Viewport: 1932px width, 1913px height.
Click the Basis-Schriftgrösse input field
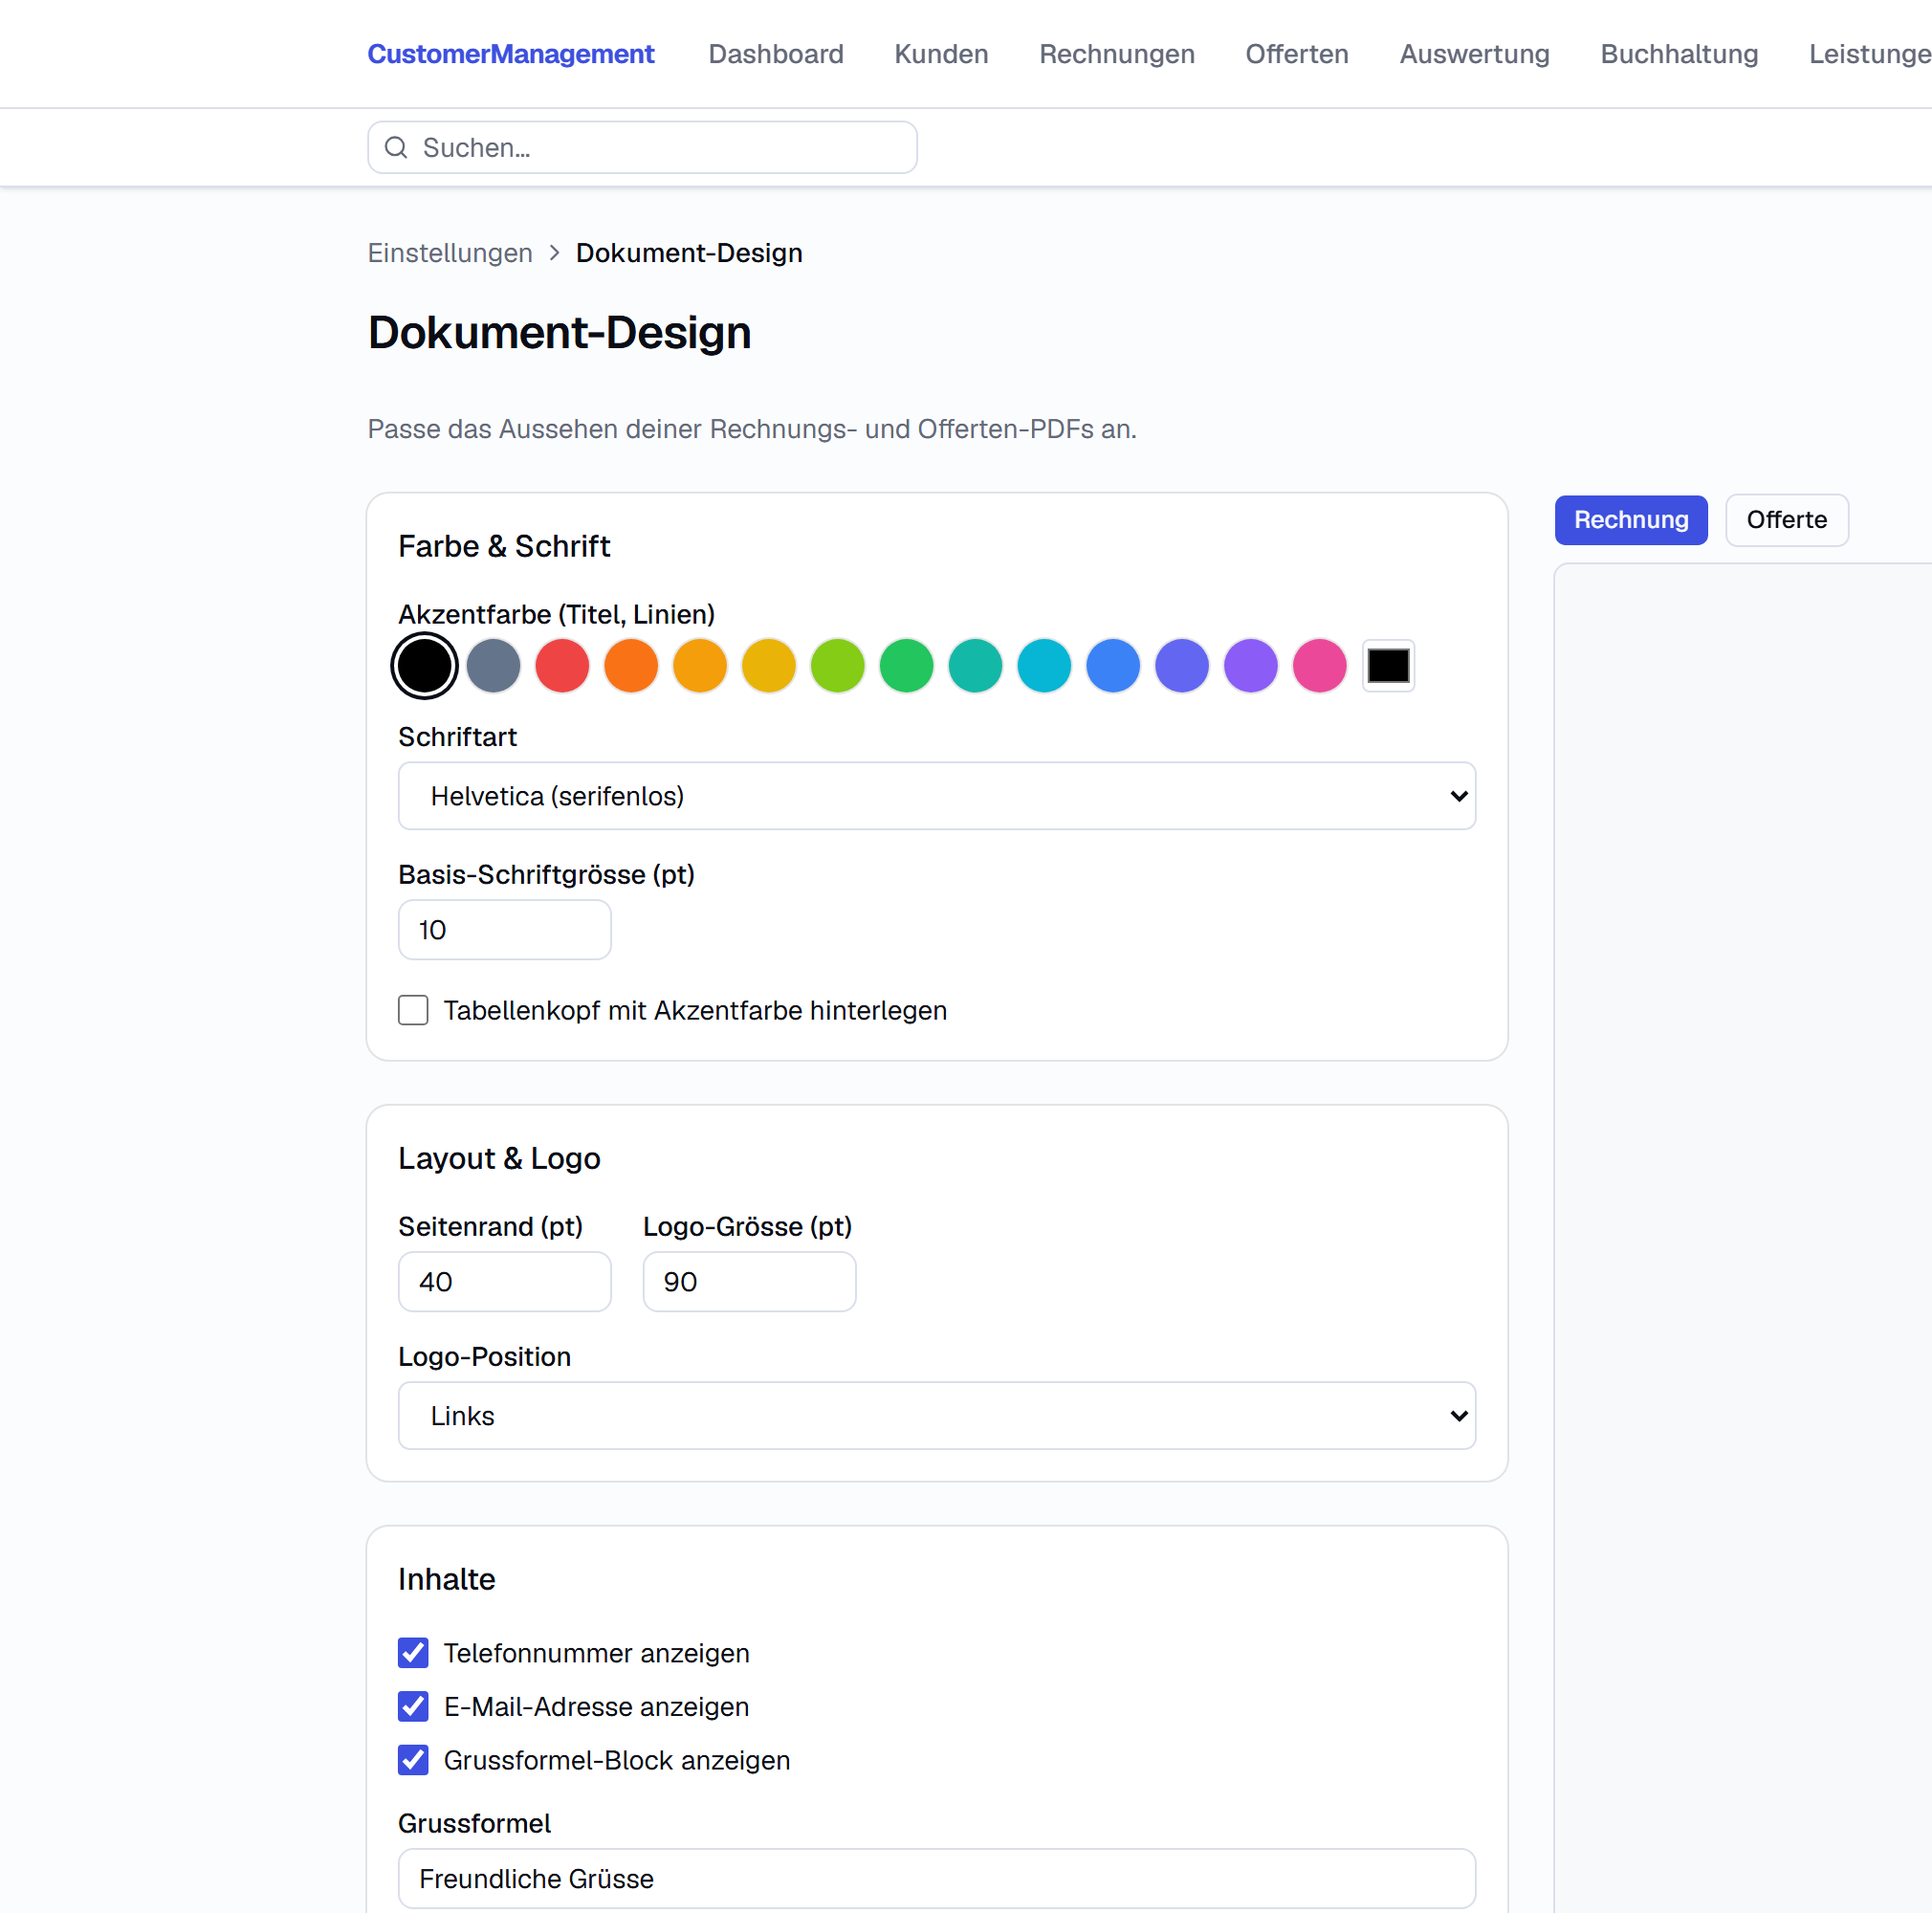tap(505, 930)
